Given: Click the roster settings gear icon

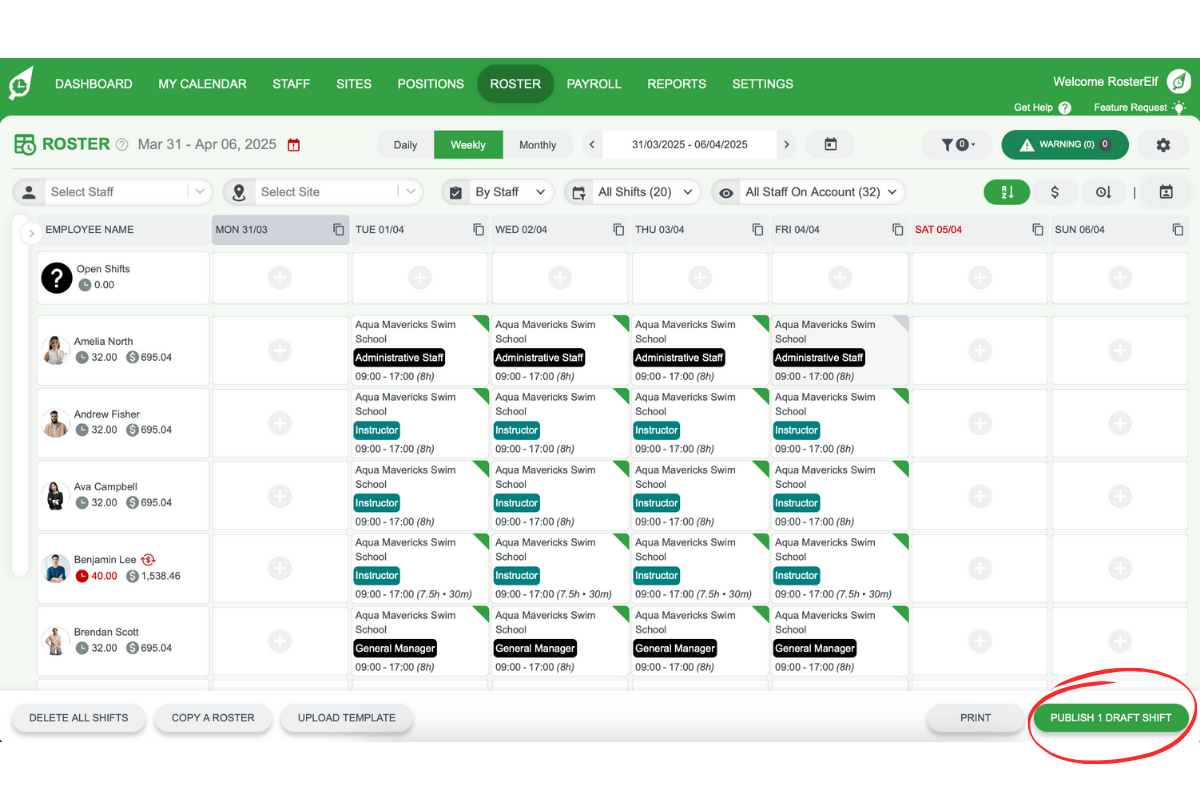Looking at the screenshot, I should click(x=1163, y=144).
